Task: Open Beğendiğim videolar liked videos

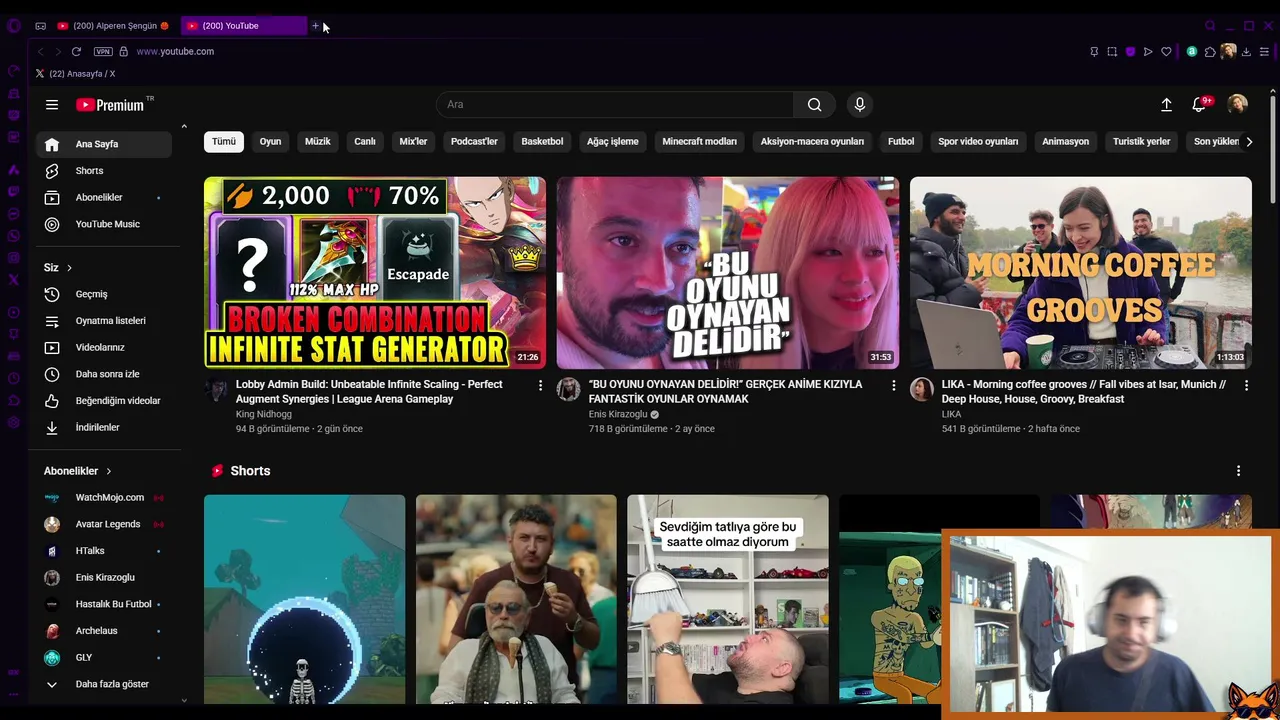Action: 104,401
